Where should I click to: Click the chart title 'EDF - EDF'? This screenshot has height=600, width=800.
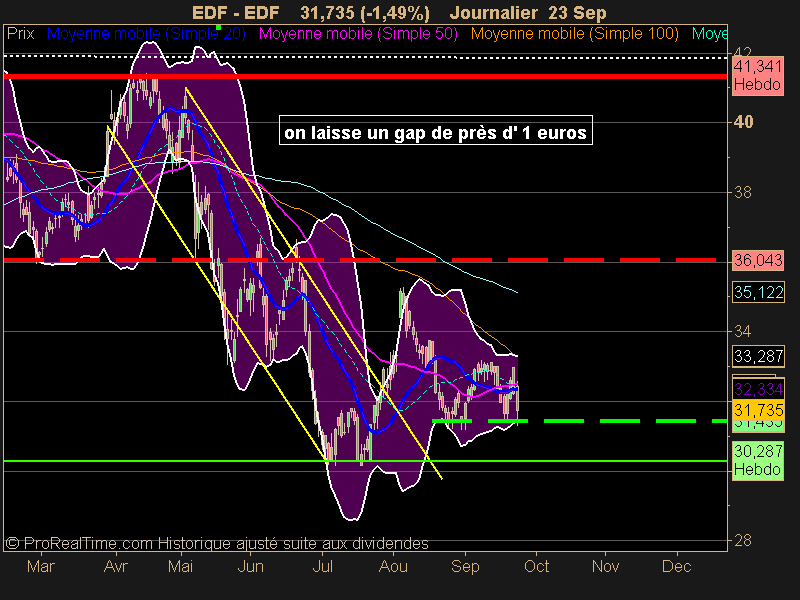(235, 13)
